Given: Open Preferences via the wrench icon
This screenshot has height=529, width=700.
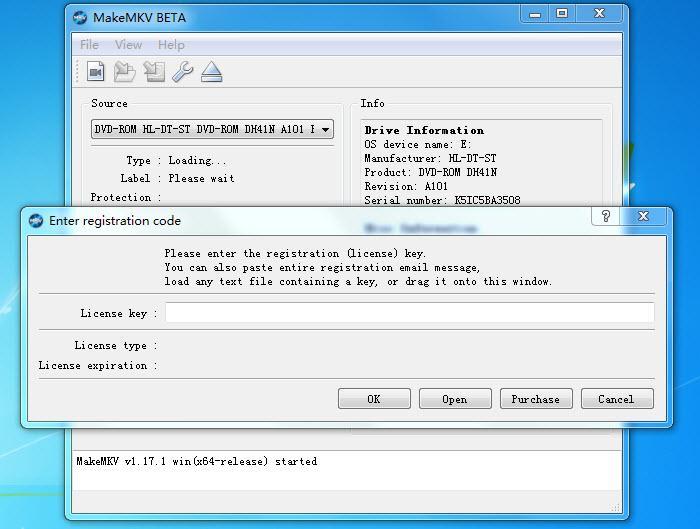Looking at the screenshot, I should pos(183,71).
